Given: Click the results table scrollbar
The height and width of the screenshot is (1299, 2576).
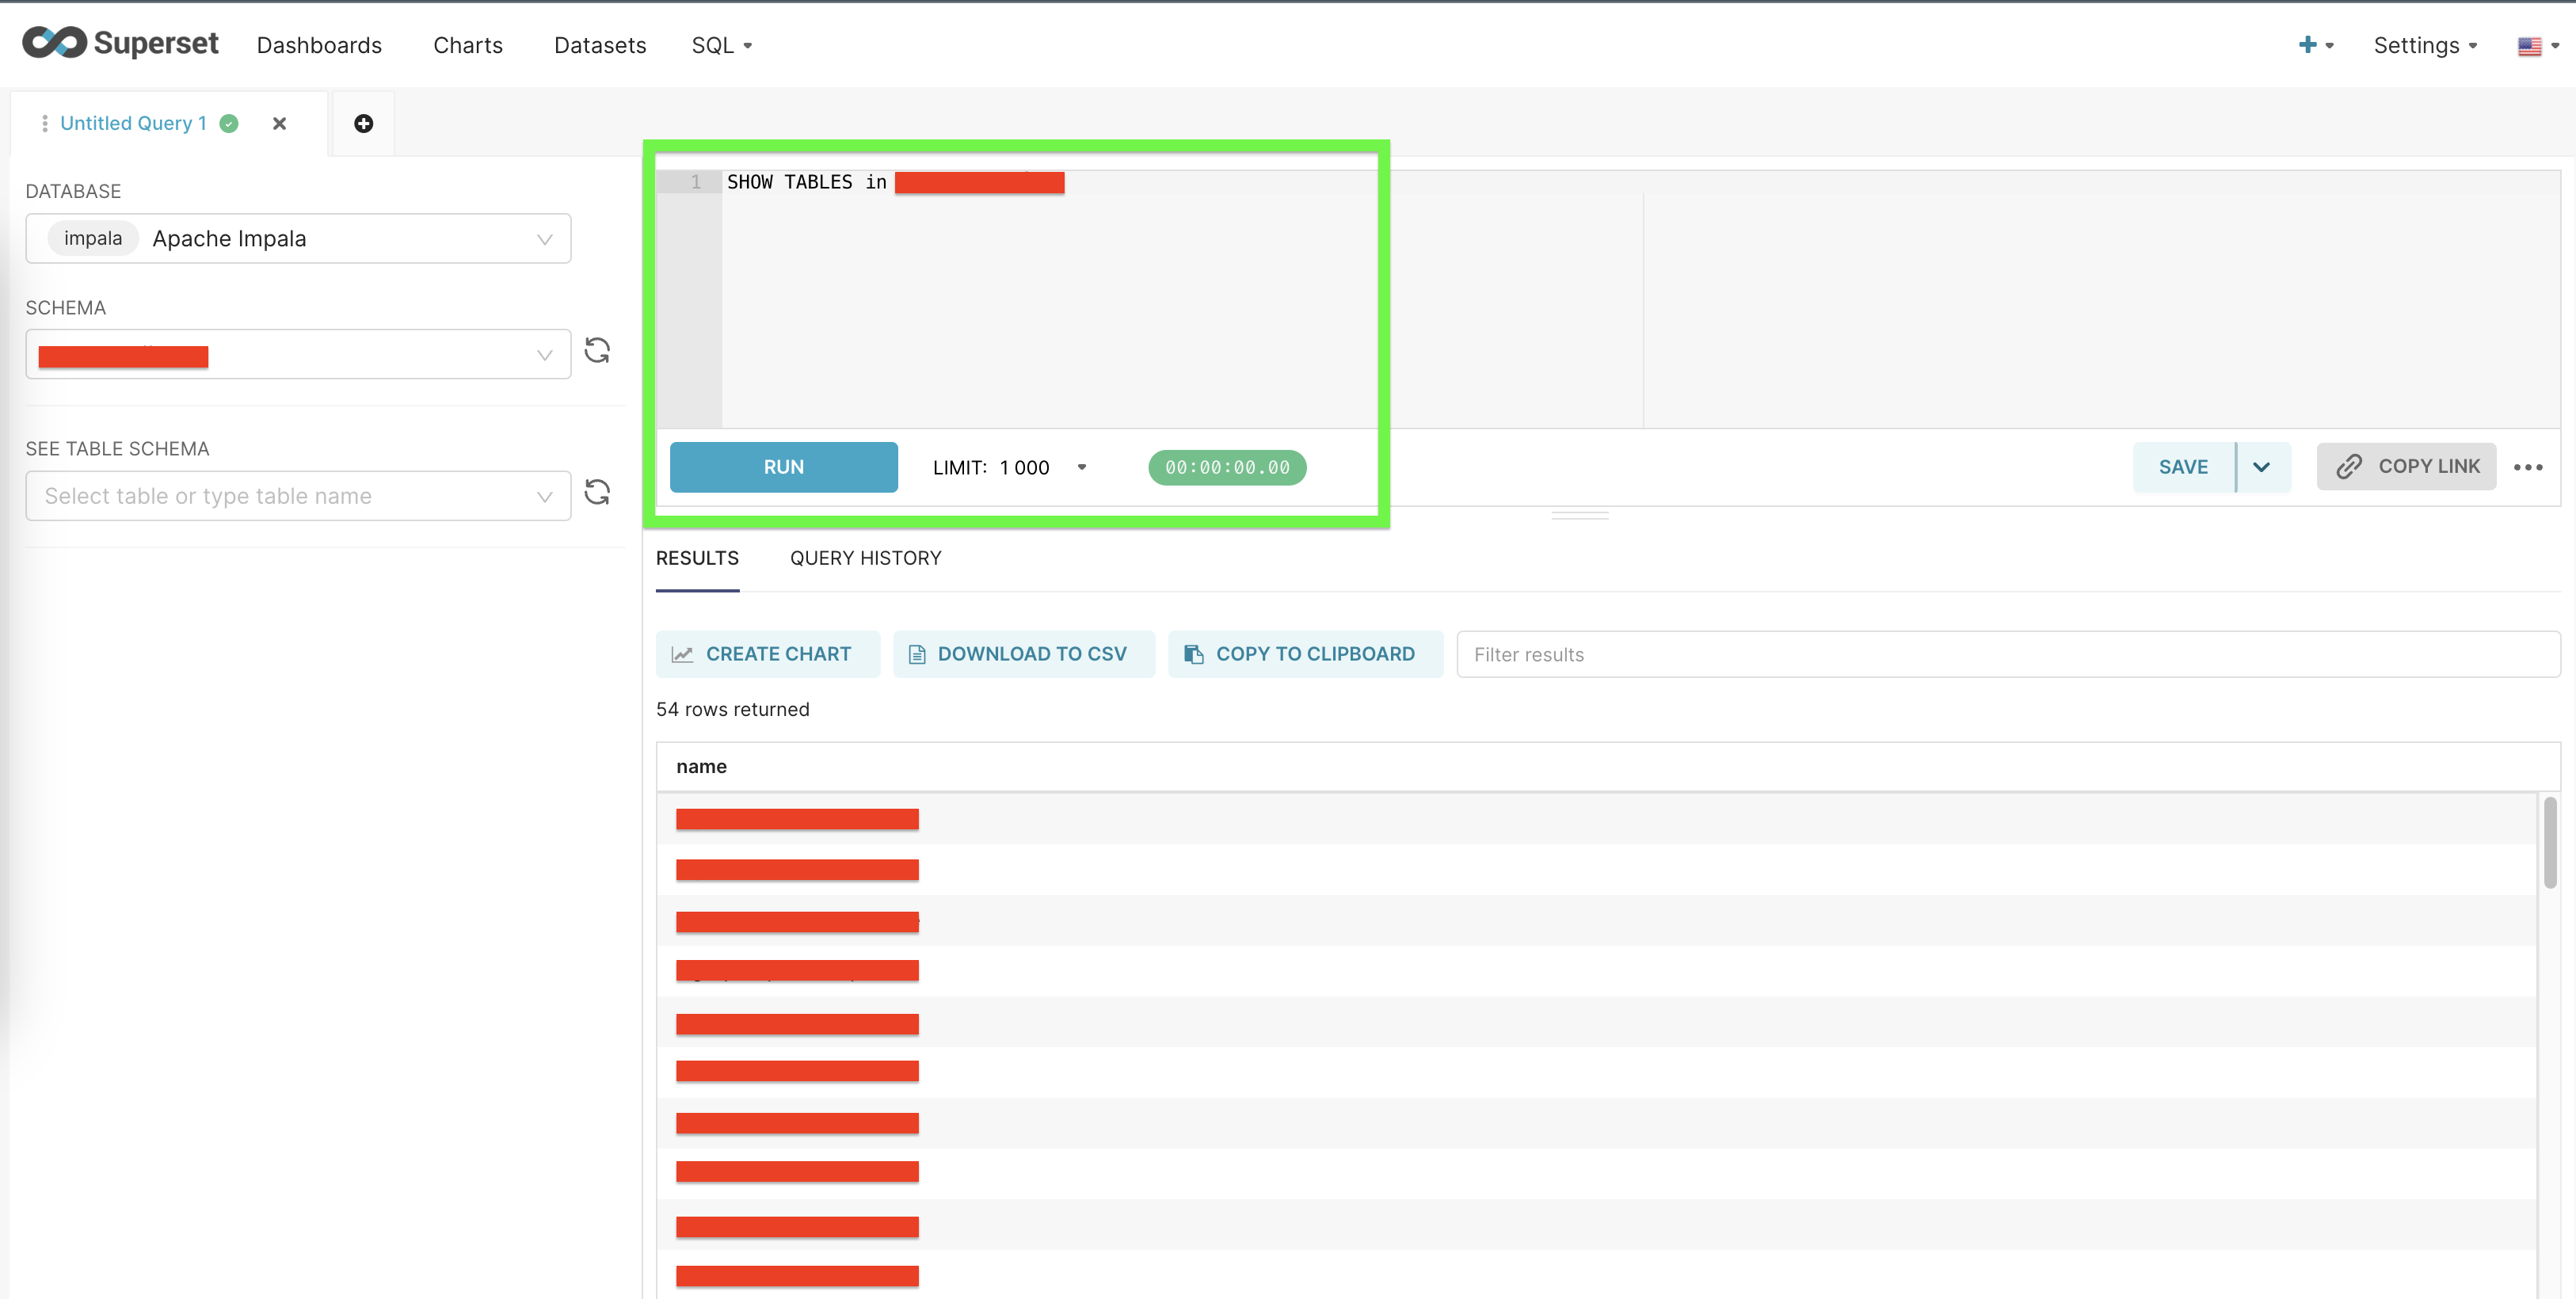Looking at the screenshot, I should pos(2550,842).
